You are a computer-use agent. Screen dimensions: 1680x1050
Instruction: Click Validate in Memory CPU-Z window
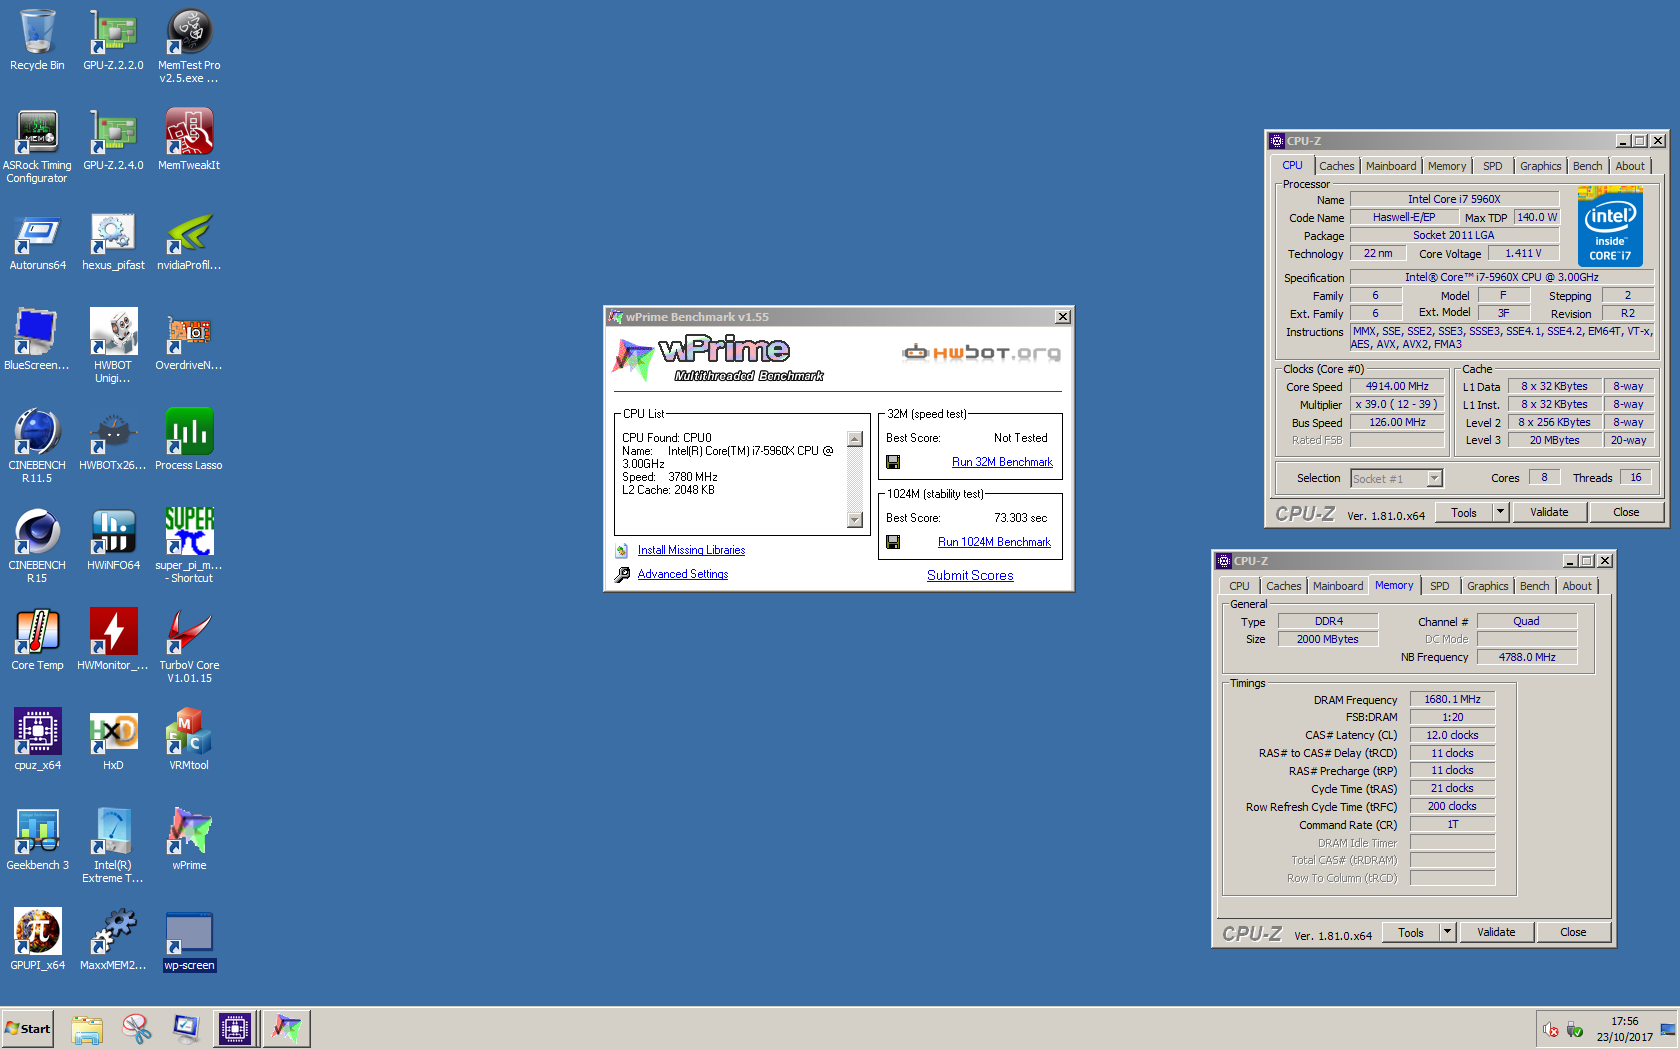click(1496, 932)
